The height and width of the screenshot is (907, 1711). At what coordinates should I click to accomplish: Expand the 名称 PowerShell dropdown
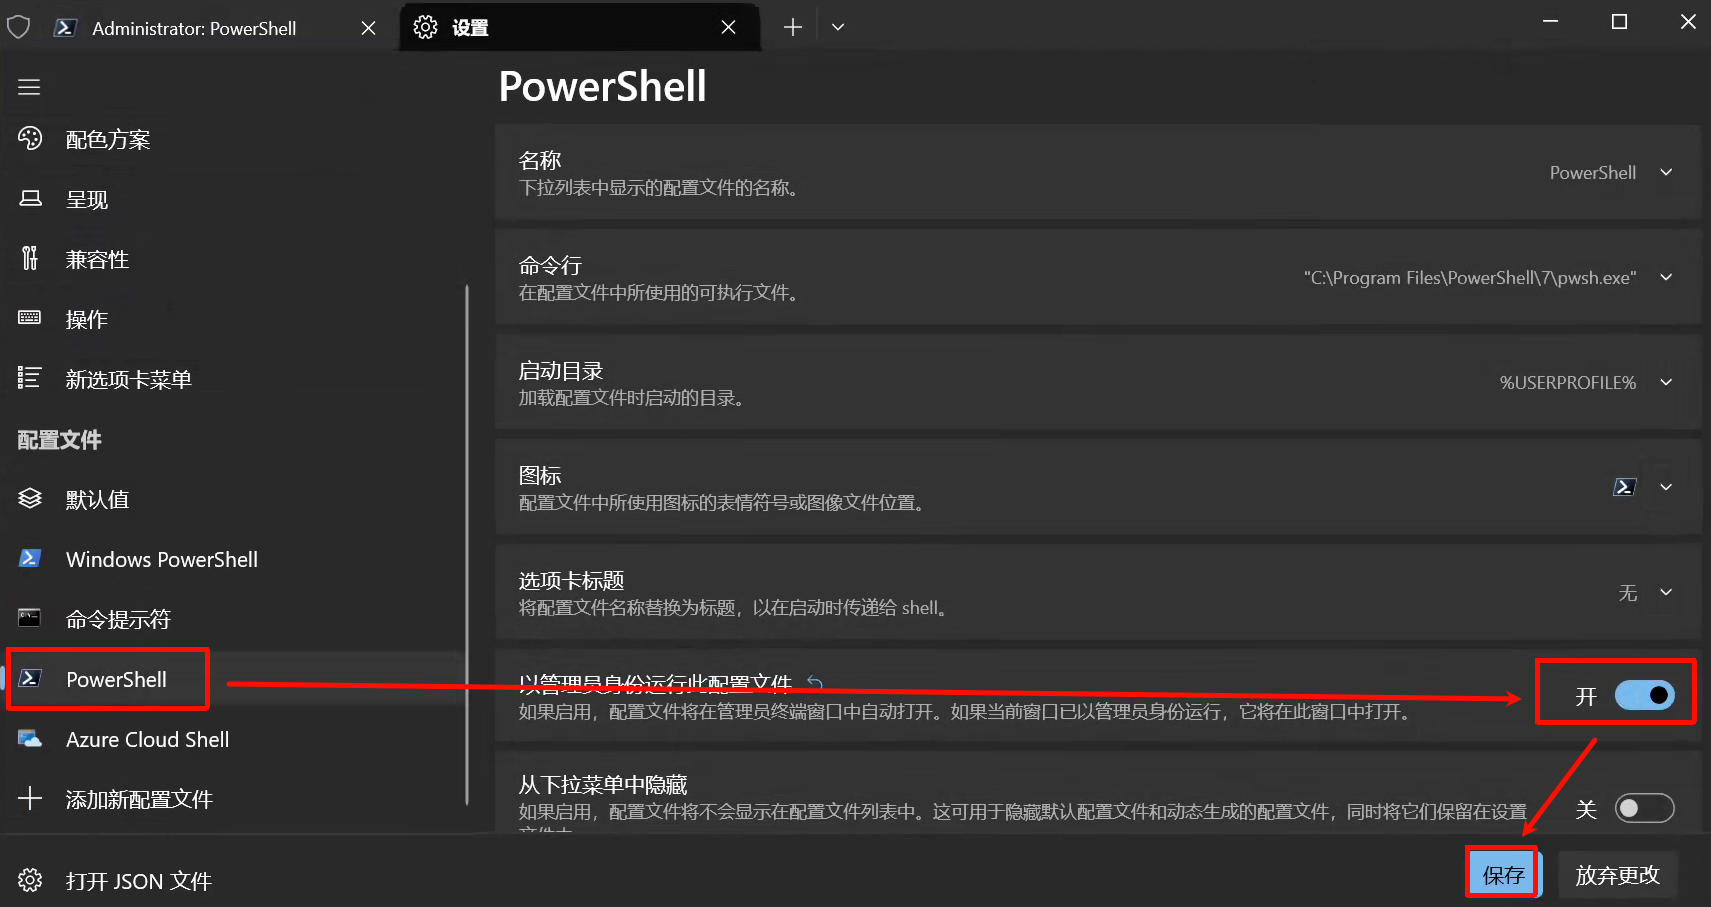(x=1665, y=172)
